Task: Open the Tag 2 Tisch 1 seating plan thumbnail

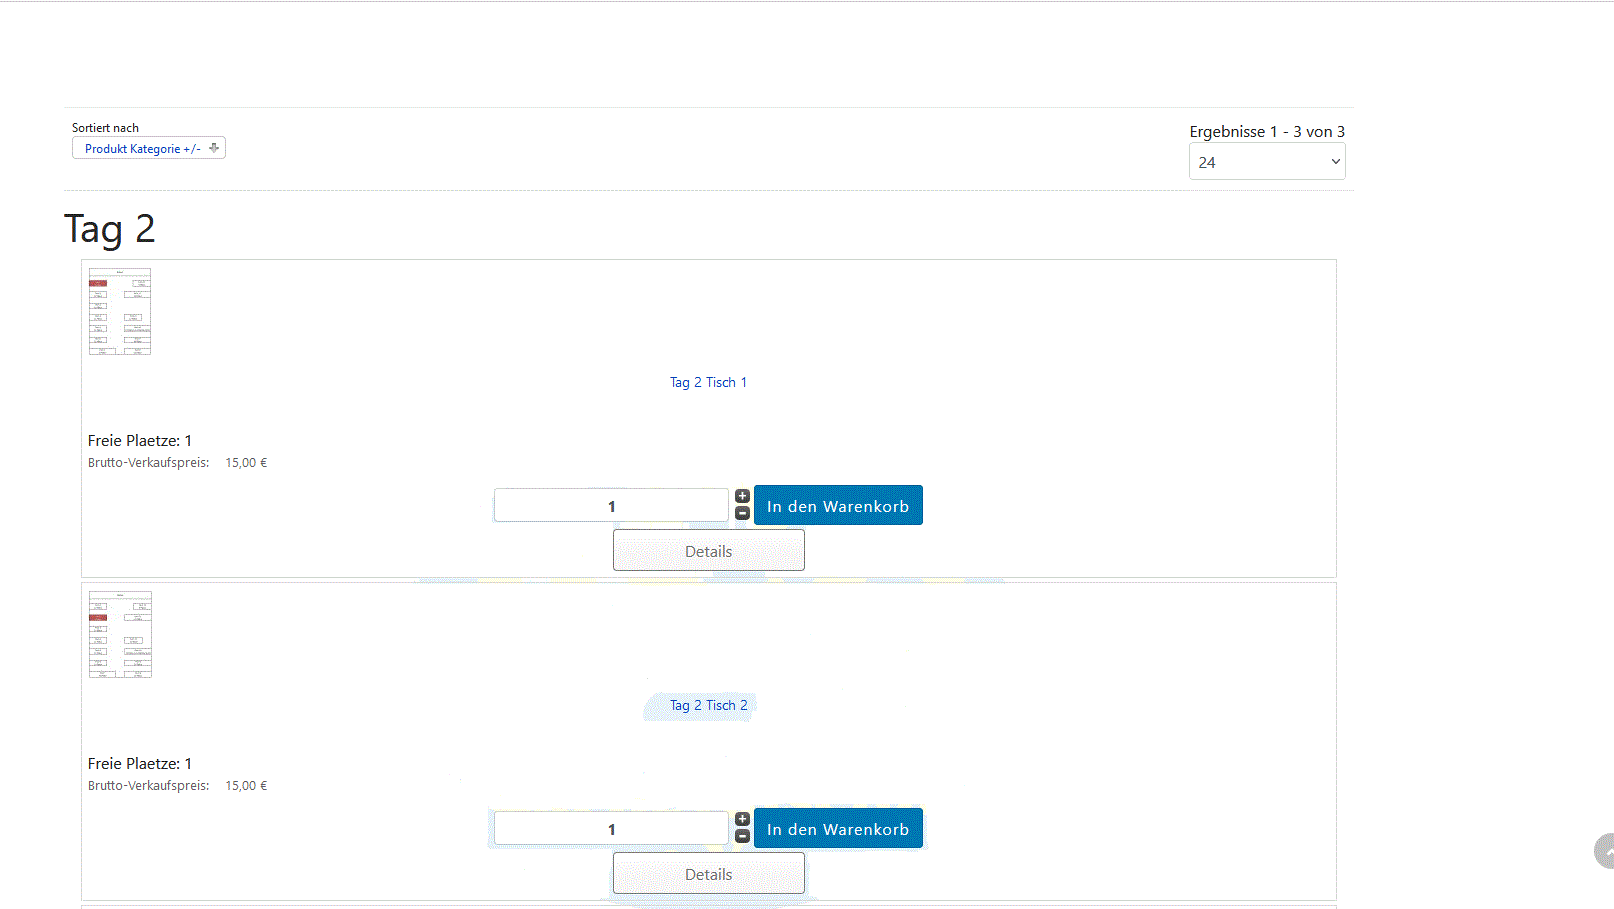Action: (x=120, y=311)
